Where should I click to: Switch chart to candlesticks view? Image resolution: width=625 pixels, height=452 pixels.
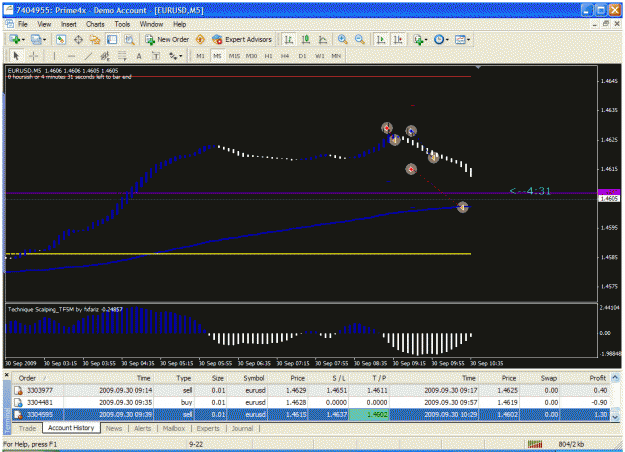point(306,39)
